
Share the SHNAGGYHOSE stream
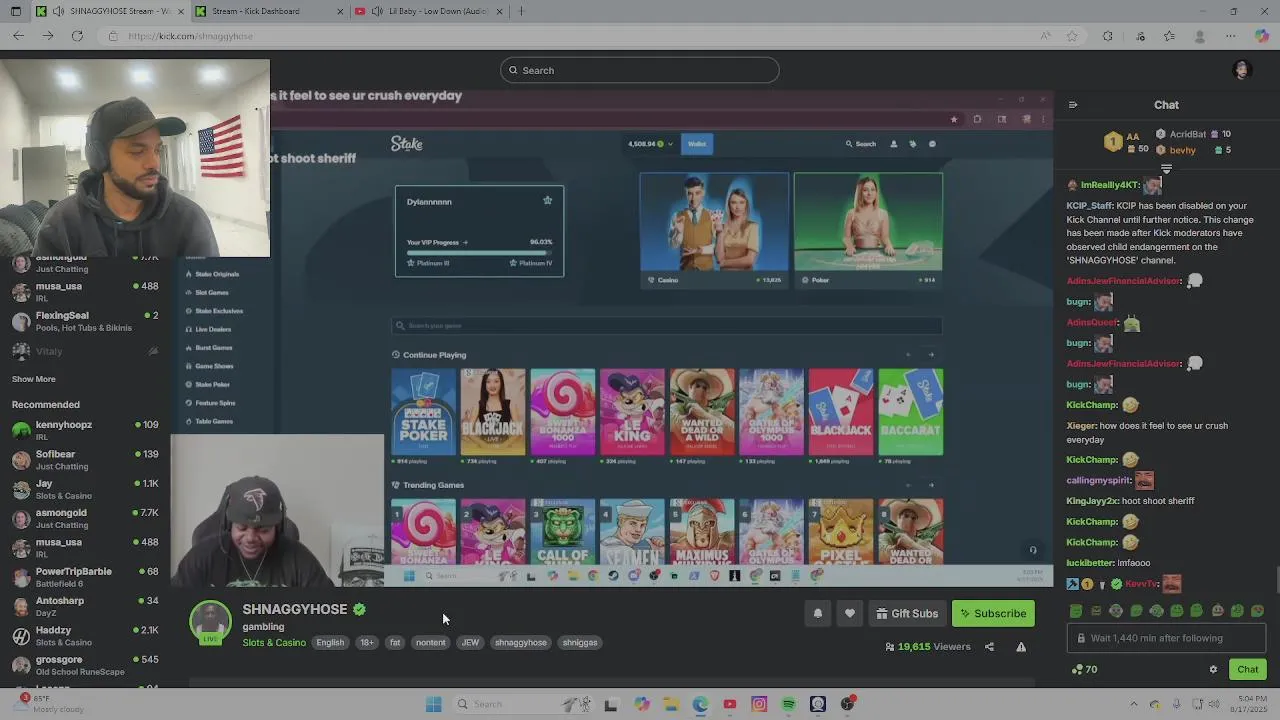(x=989, y=647)
